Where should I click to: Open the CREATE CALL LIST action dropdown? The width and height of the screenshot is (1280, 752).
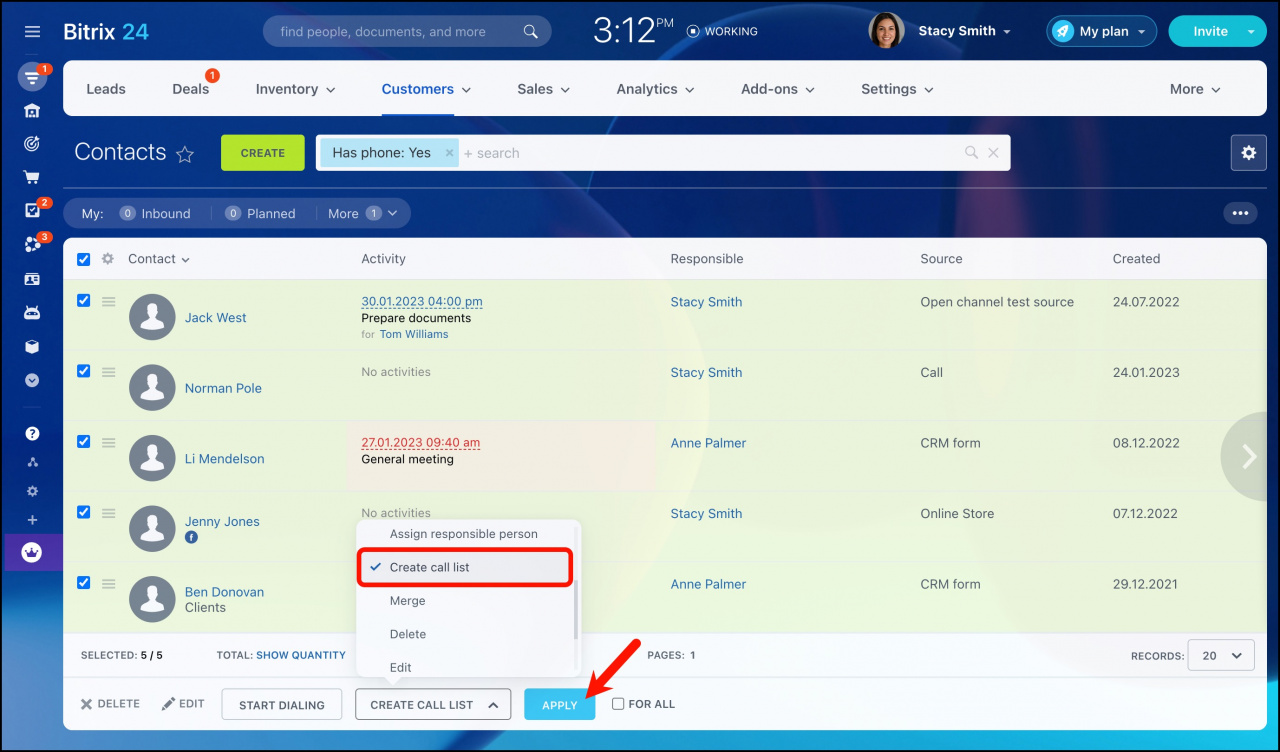click(x=433, y=705)
